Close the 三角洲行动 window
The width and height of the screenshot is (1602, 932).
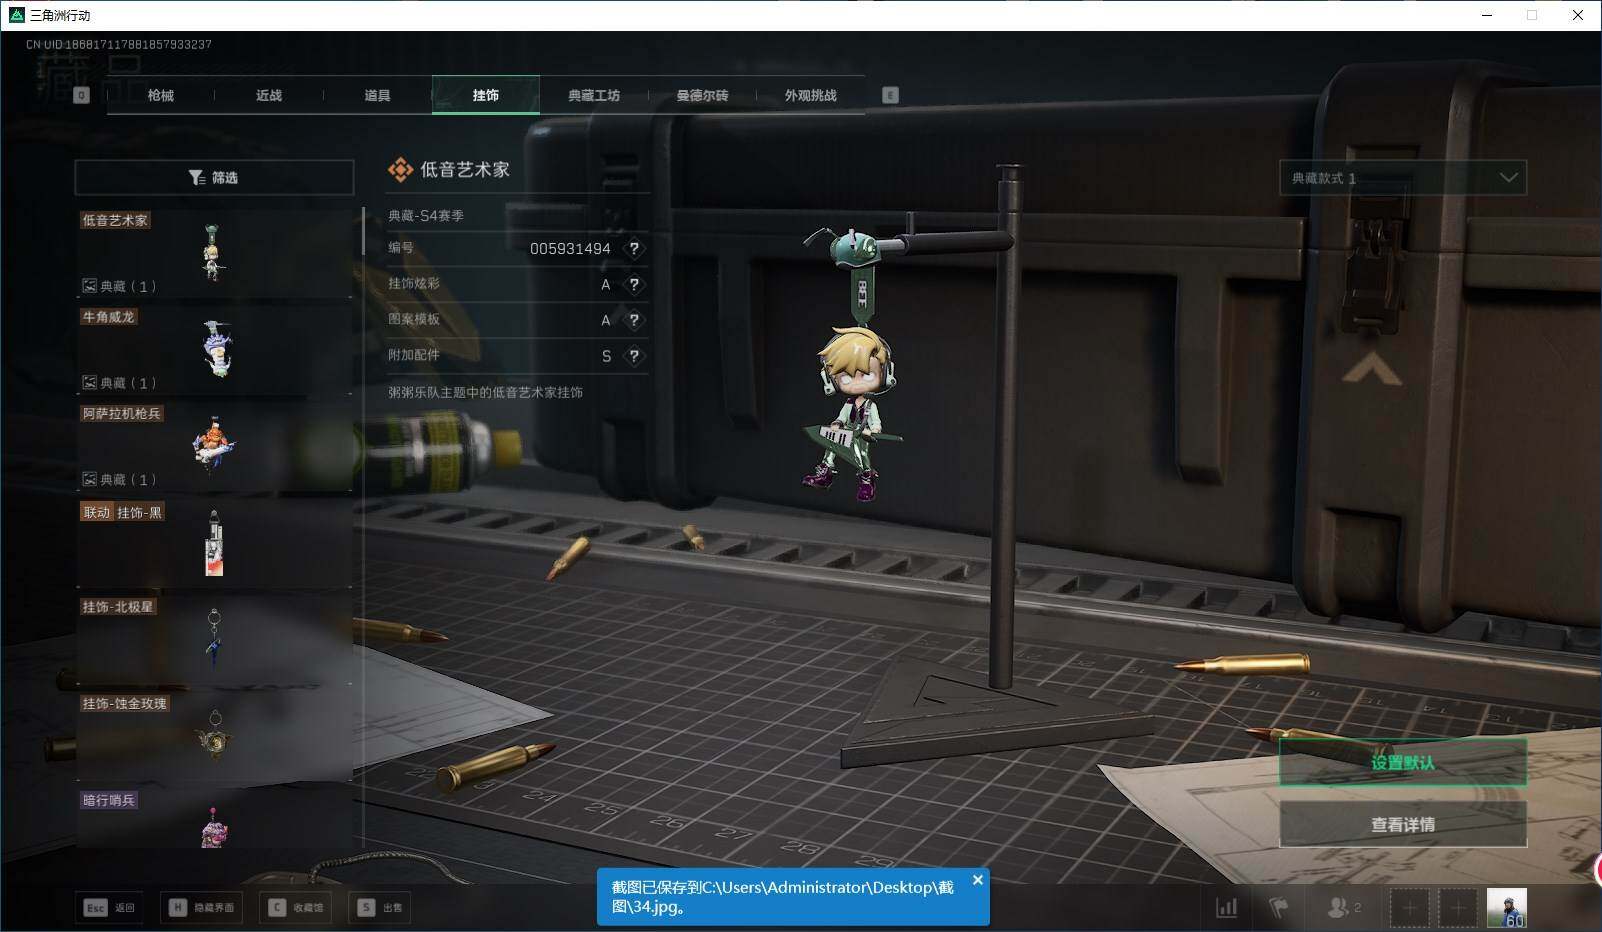[1578, 15]
